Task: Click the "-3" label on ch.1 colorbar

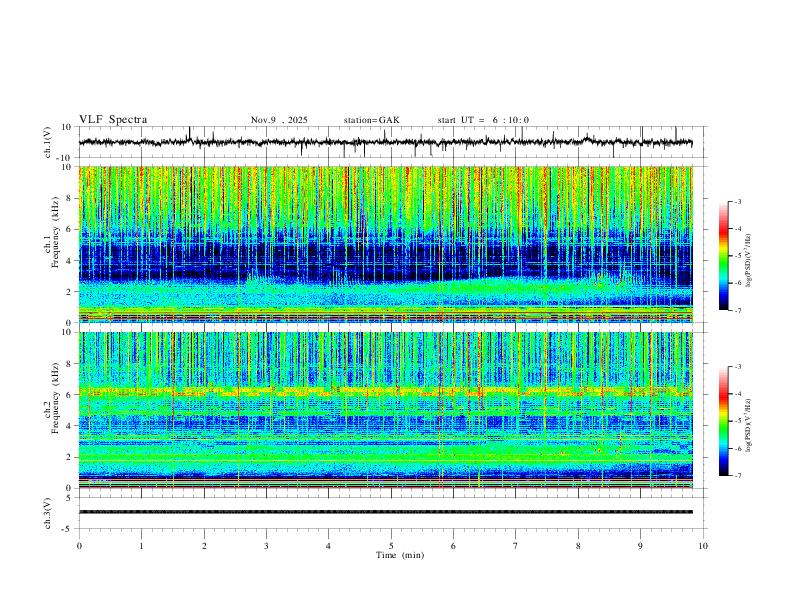Action: [x=737, y=201]
